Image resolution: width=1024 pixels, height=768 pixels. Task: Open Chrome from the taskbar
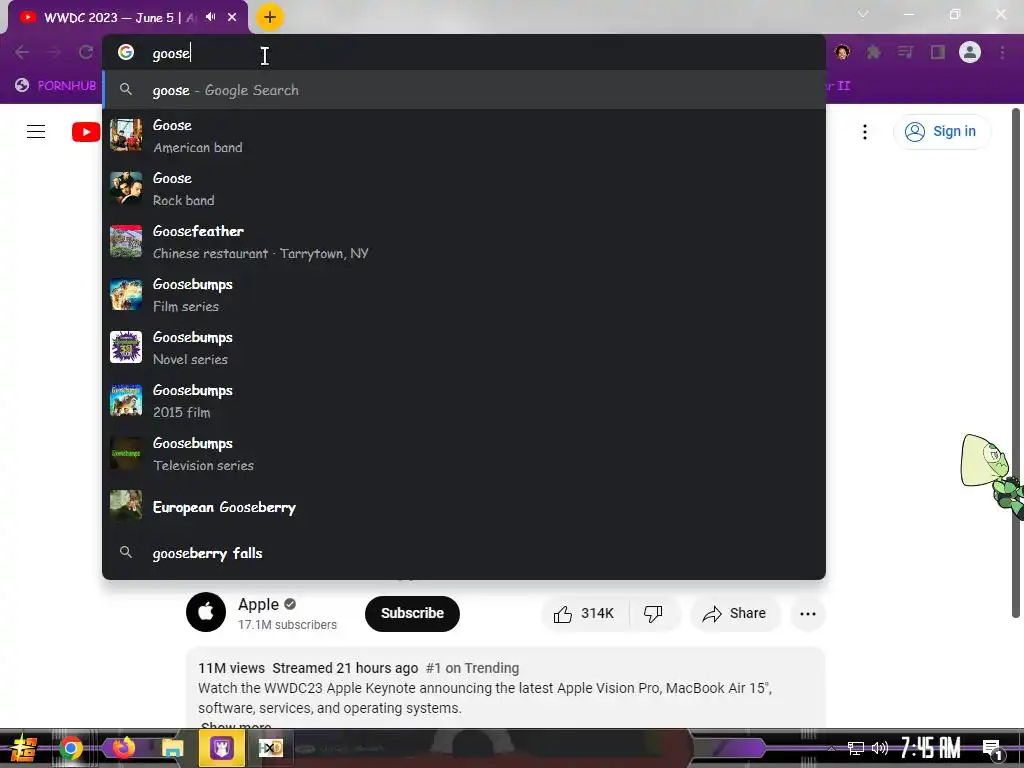click(71, 748)
